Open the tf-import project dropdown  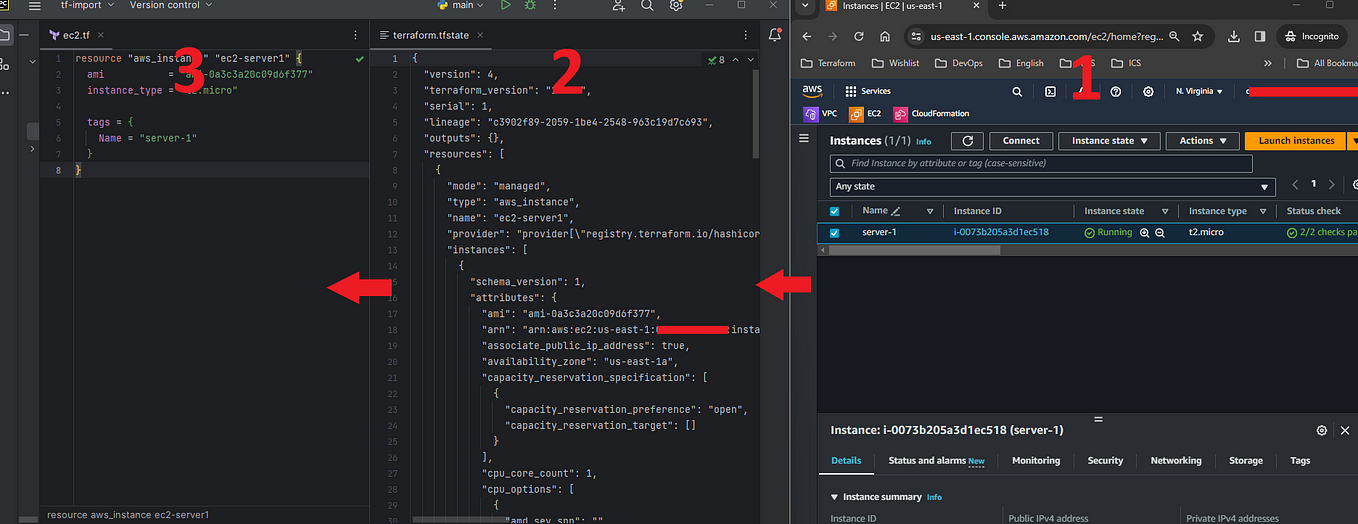tap(88, 5)
